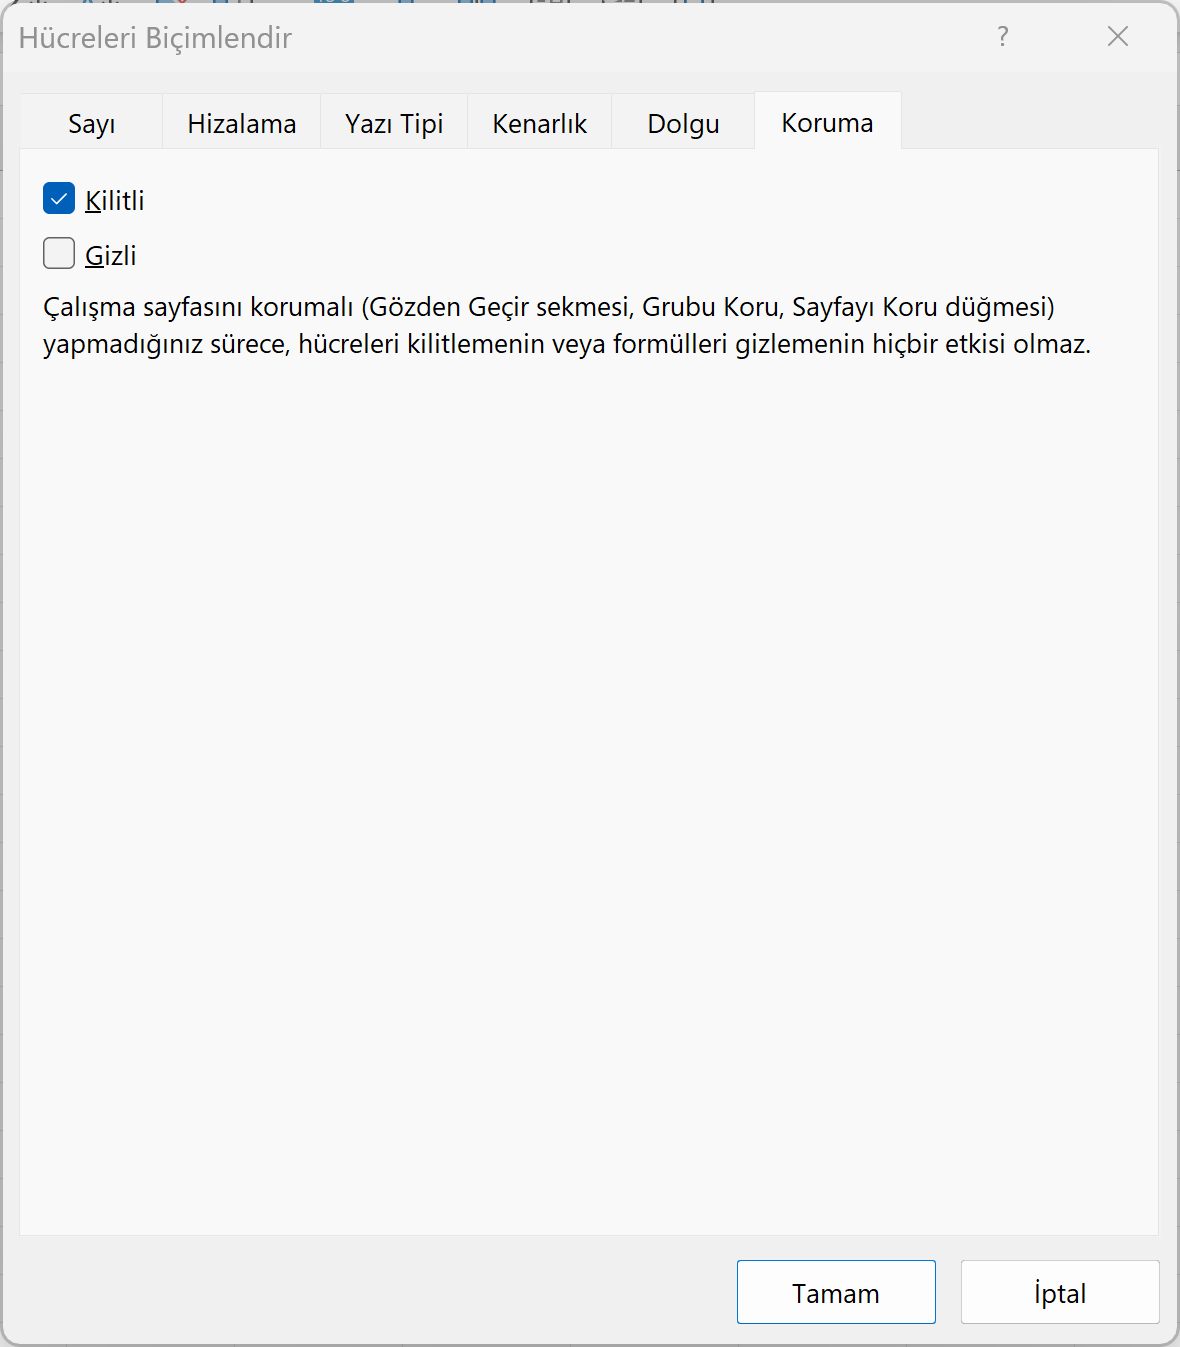The width and height of the screenshot is (1180, 1347).
Task: Confirm changes with the Tamam button
Action: tap(836, 1293)
